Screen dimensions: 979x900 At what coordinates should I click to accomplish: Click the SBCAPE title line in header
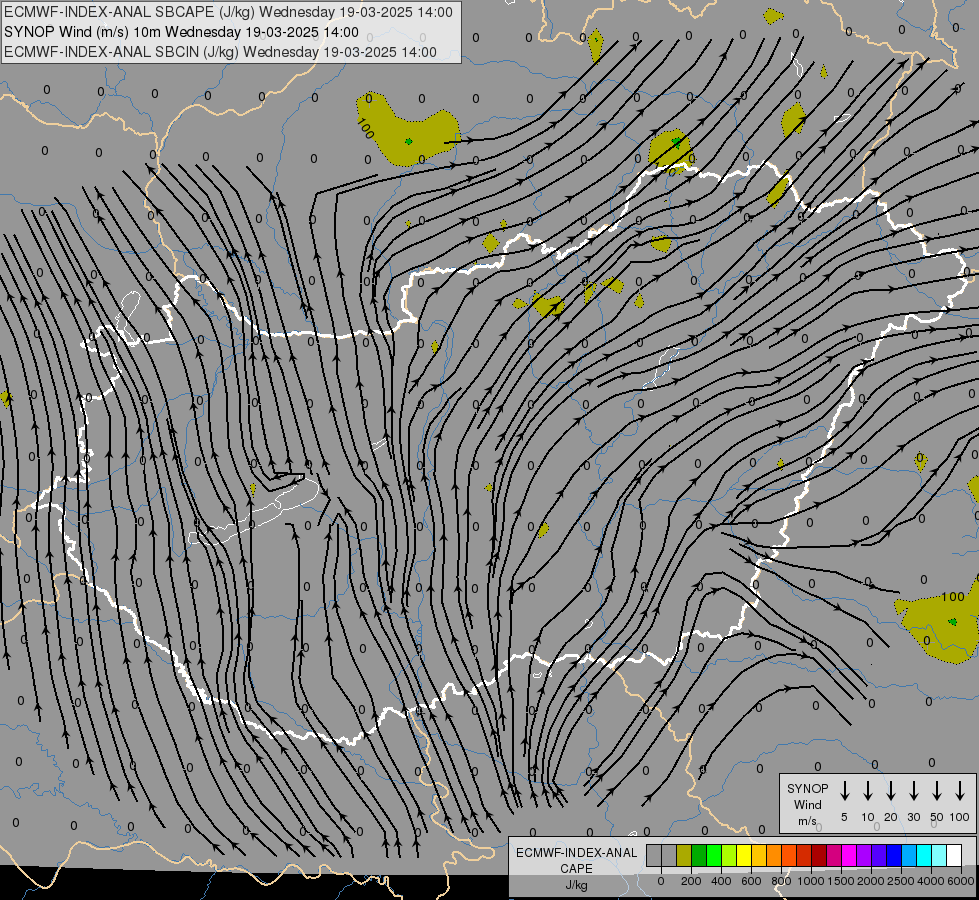click(228, 12)
